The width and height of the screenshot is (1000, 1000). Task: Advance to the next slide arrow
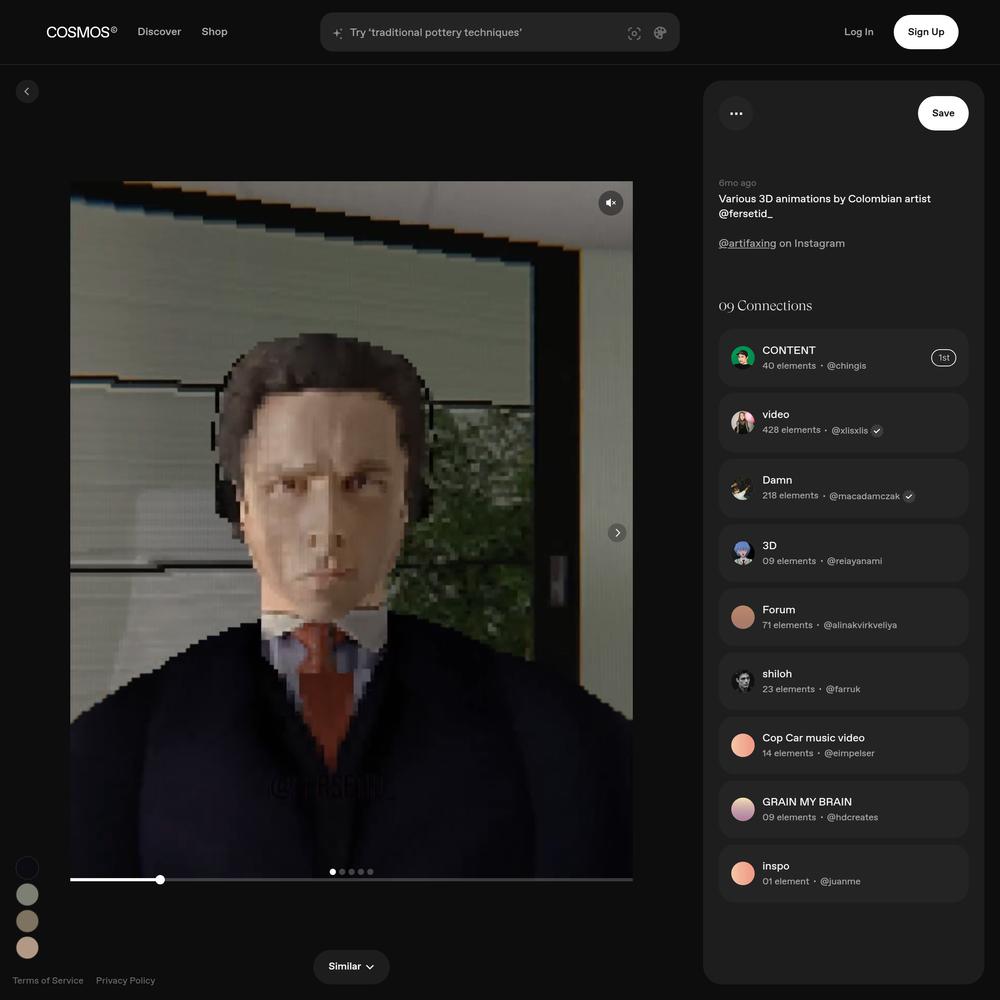[617, 533]
